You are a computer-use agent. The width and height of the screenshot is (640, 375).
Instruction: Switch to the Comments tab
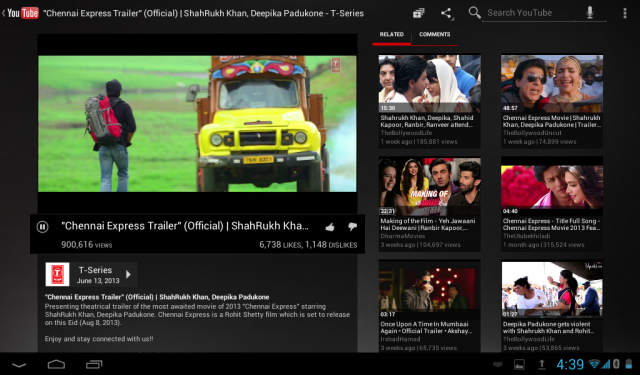pos(435,34)
